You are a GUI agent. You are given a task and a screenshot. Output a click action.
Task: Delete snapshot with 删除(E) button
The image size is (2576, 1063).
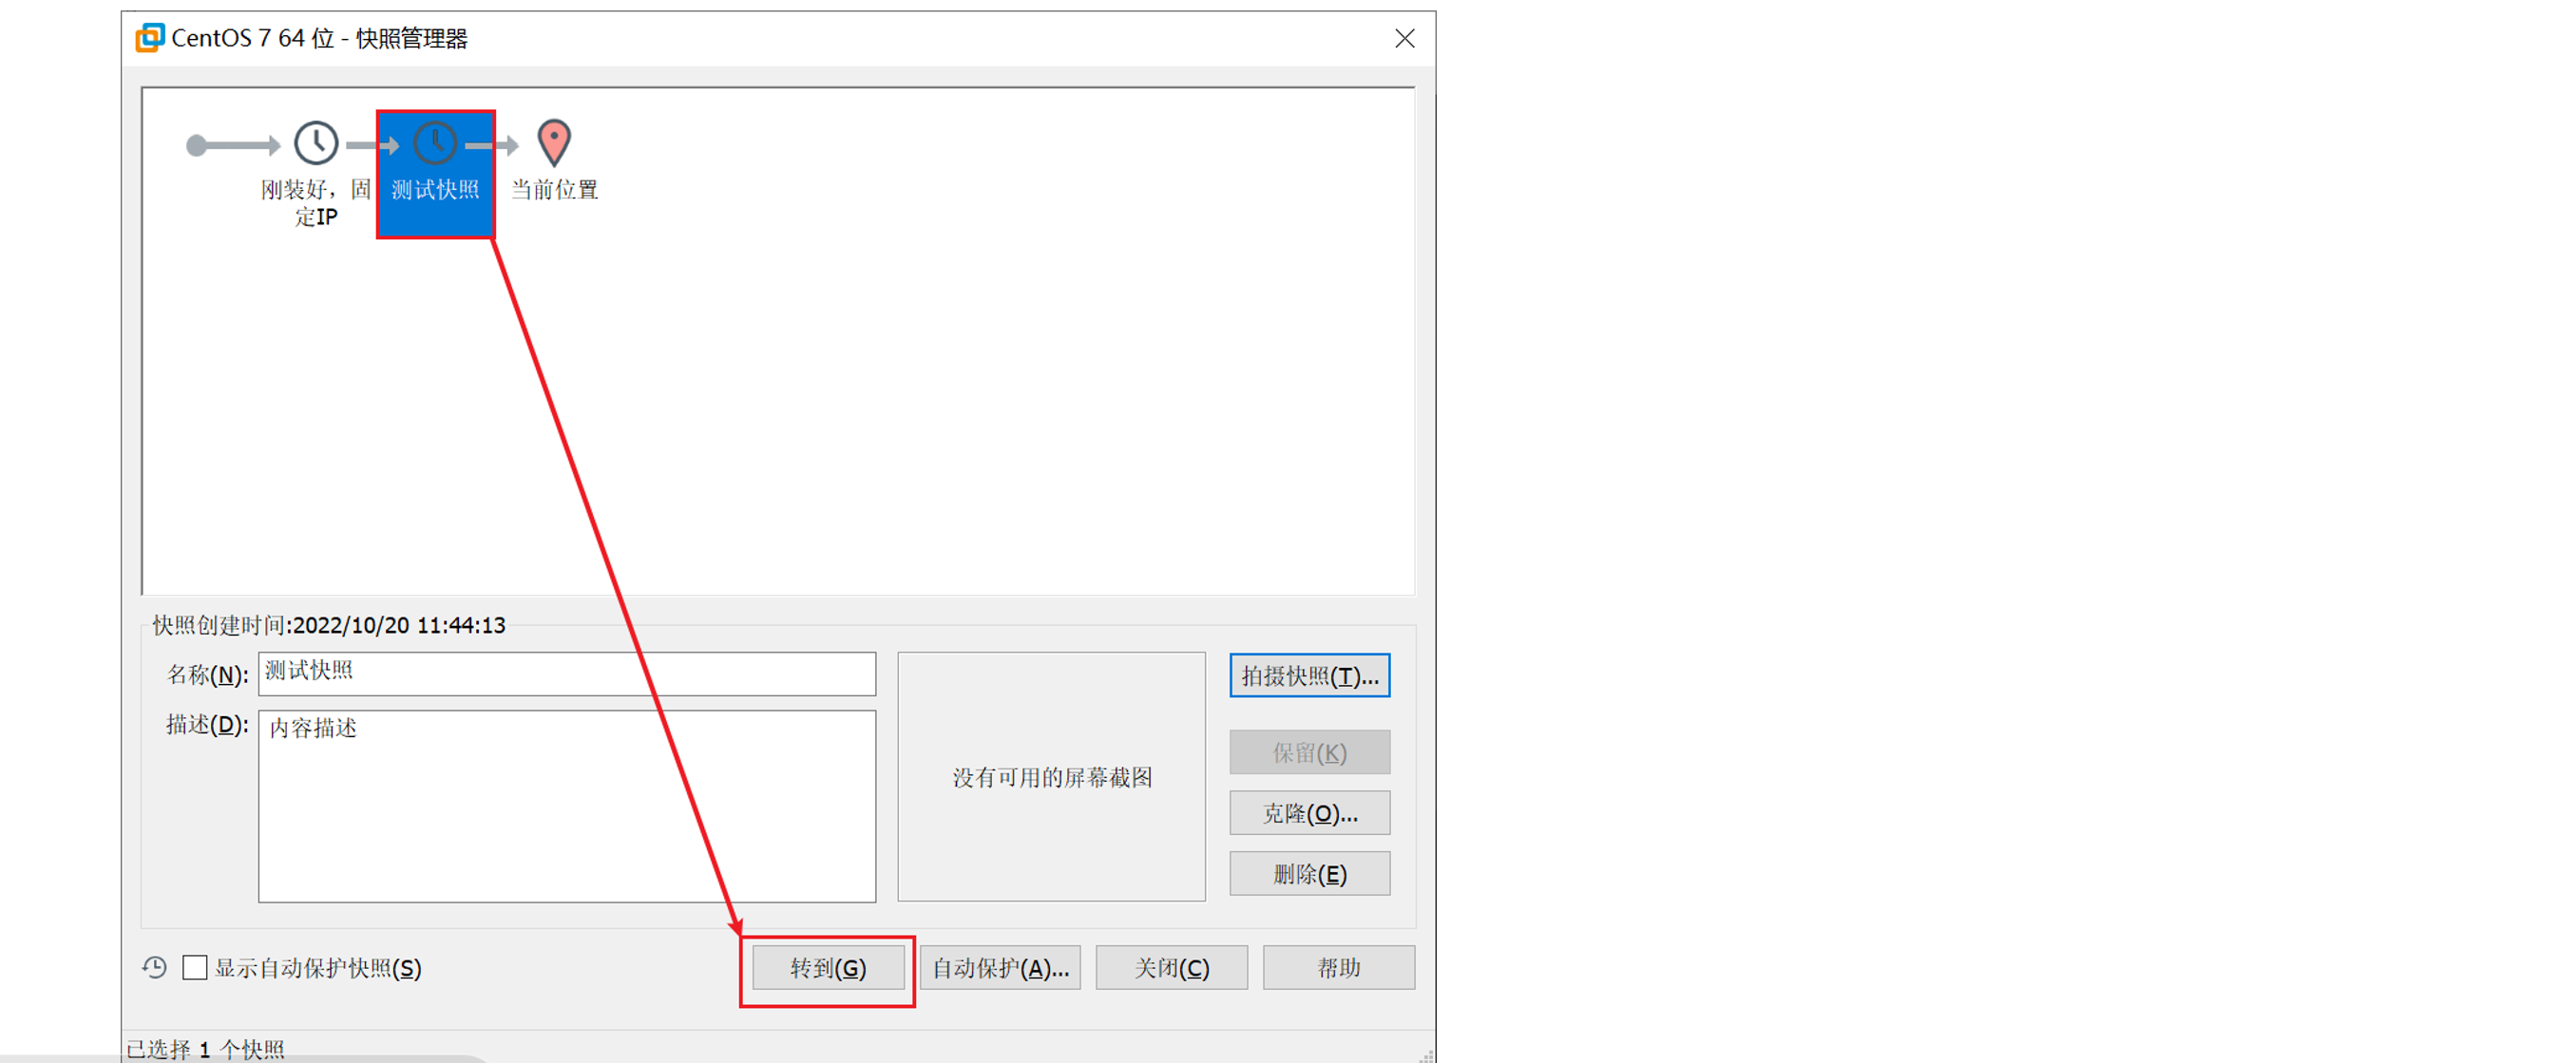1309,873
